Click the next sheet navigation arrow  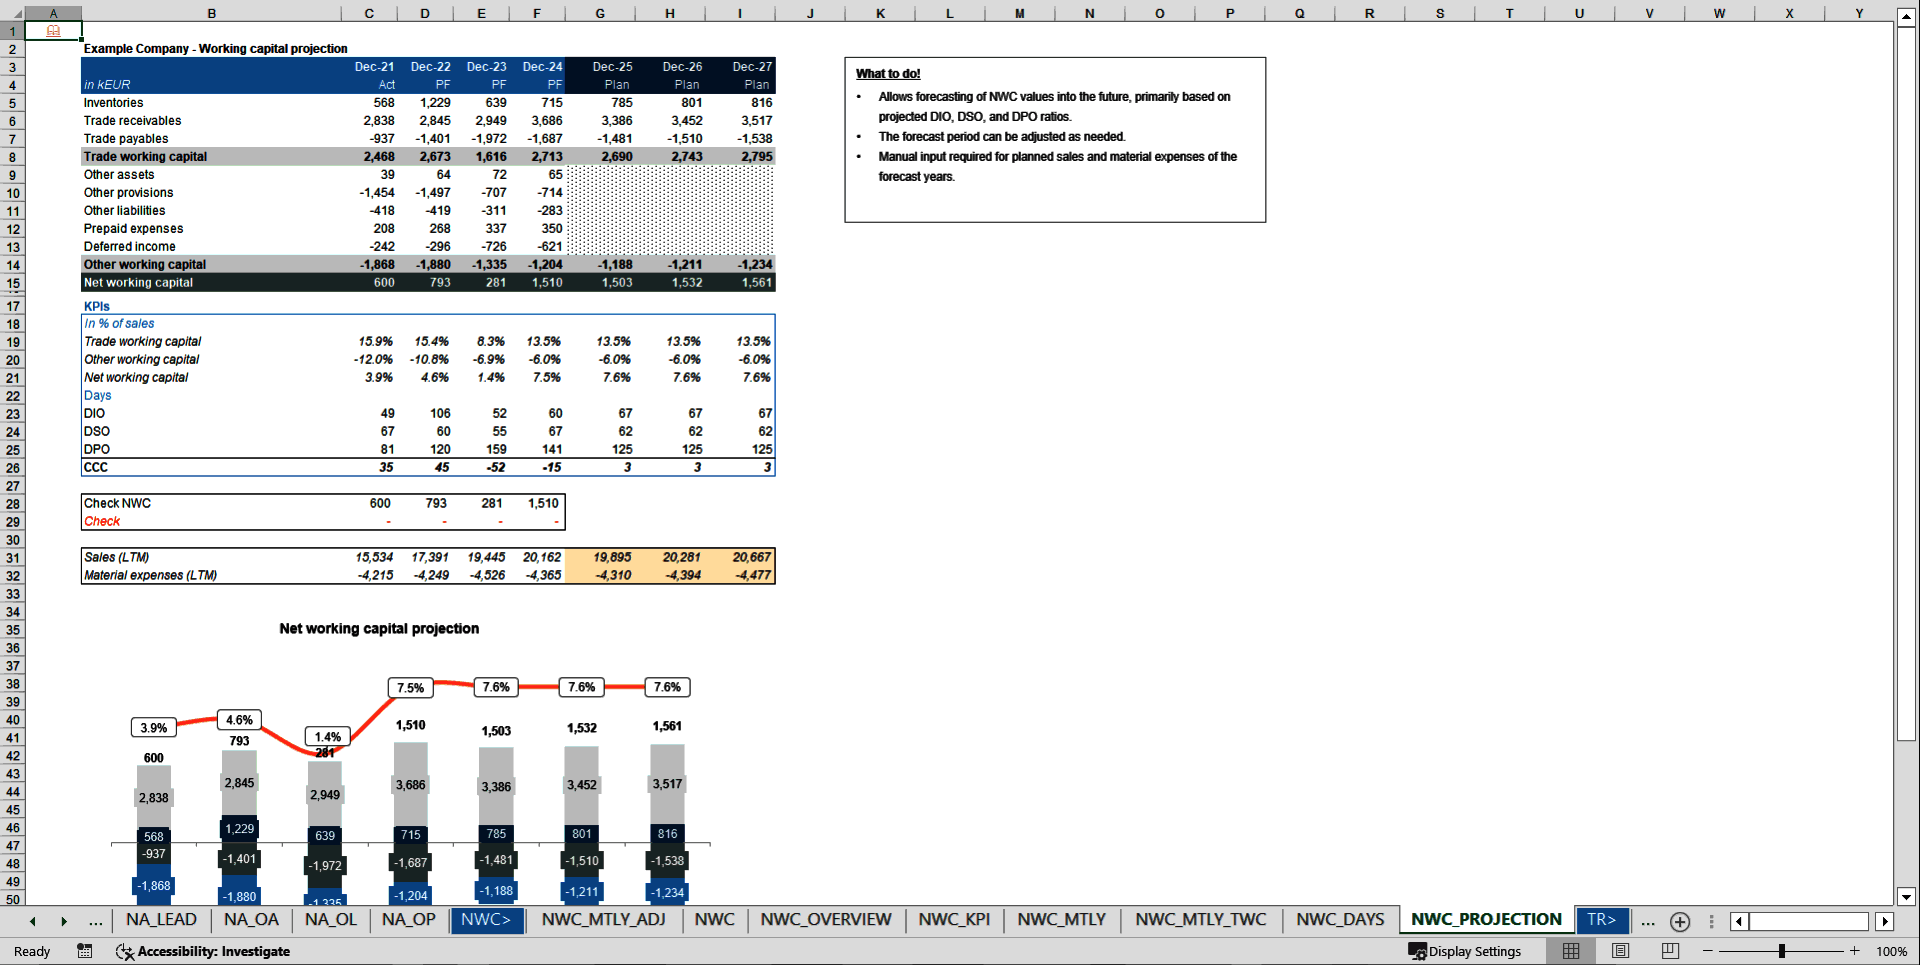64,921
